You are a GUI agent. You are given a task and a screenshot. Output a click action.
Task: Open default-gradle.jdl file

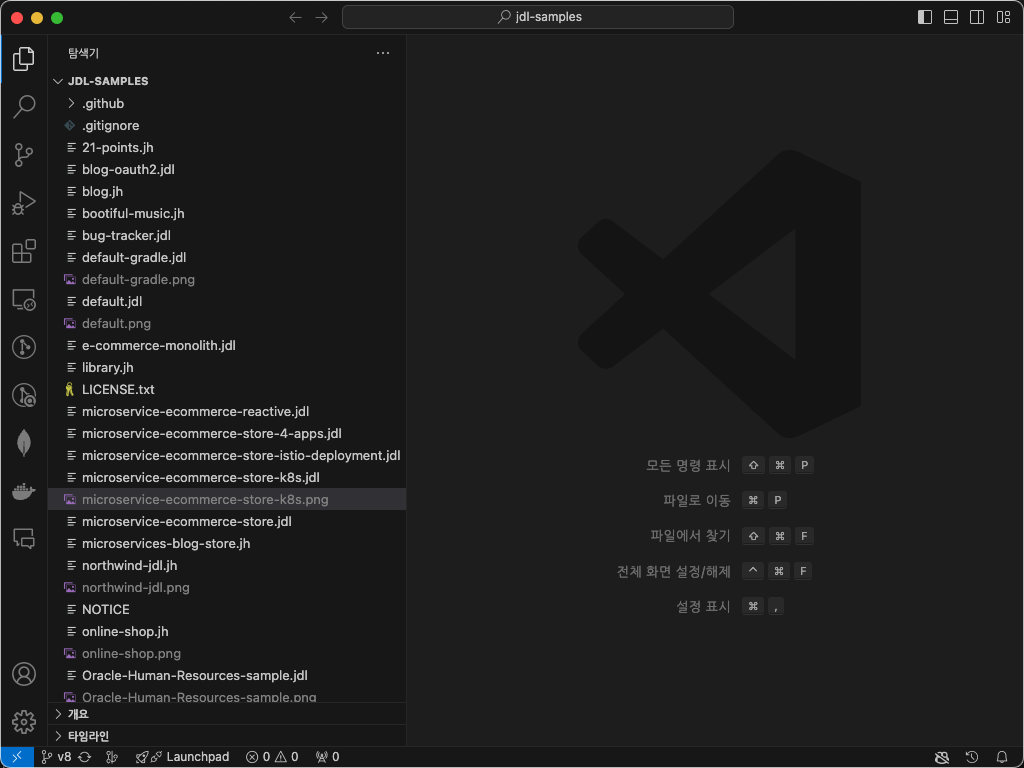click(227, 257)
